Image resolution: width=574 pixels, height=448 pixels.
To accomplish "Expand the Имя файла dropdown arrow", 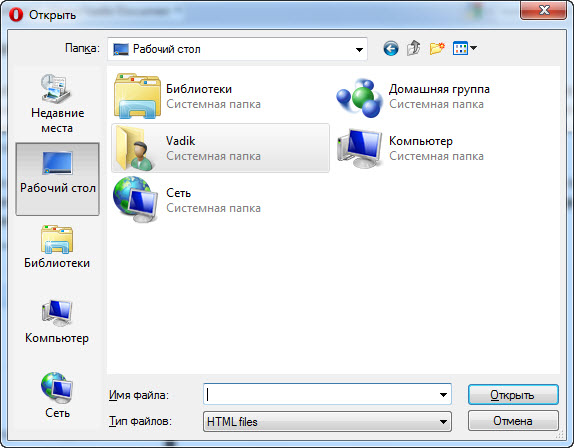I will [443, 395].
